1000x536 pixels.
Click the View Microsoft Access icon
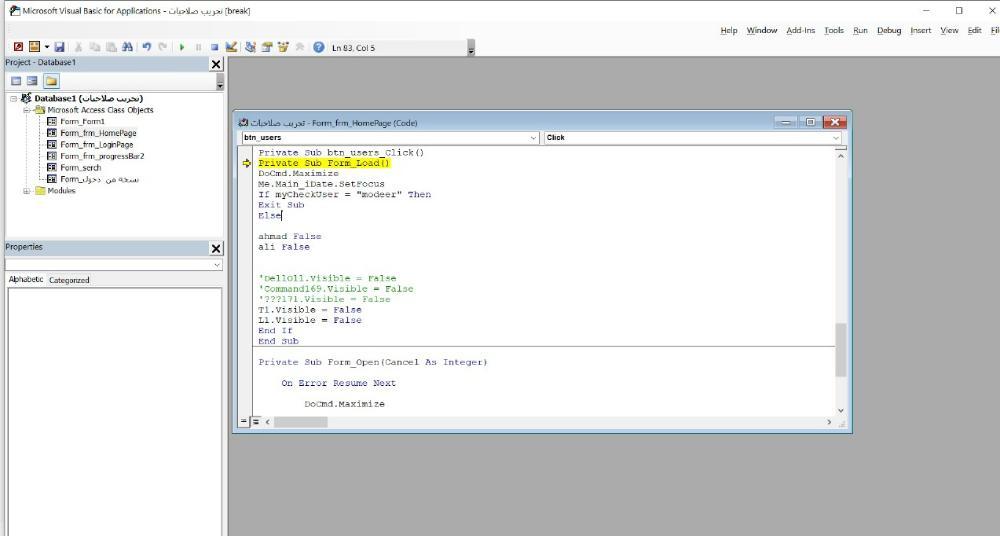[x=18, y=47]
